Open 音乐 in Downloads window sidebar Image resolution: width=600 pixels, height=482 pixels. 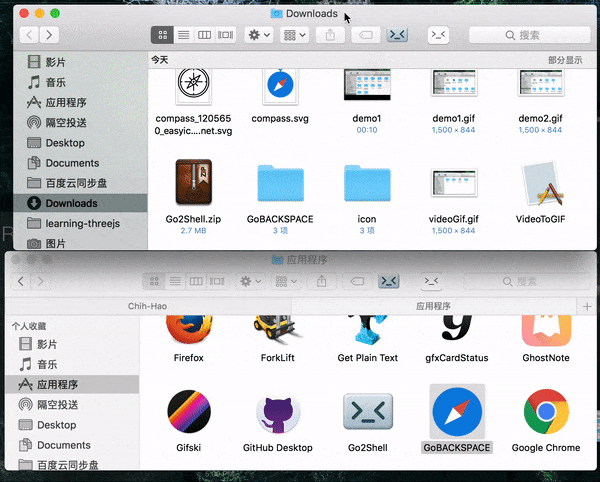pyautogui.click(x=80, y=82)
